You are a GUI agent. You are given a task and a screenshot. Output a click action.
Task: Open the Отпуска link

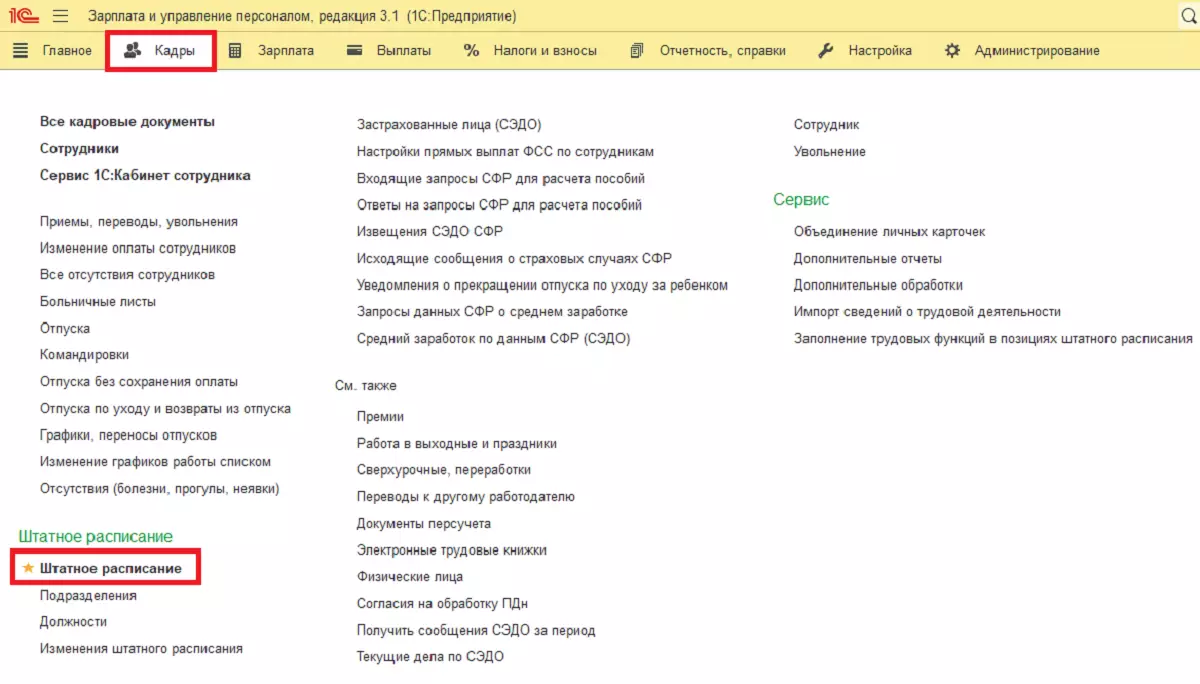pos(65,328)
